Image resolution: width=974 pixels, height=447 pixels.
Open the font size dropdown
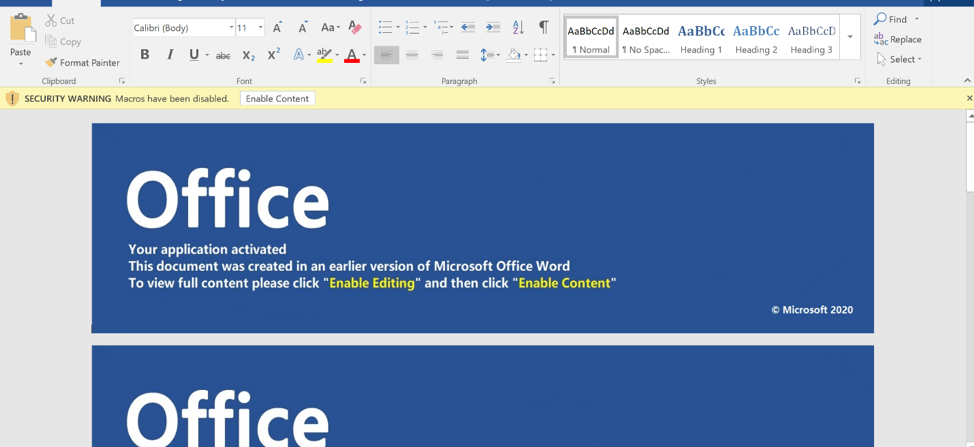[261, 27]
